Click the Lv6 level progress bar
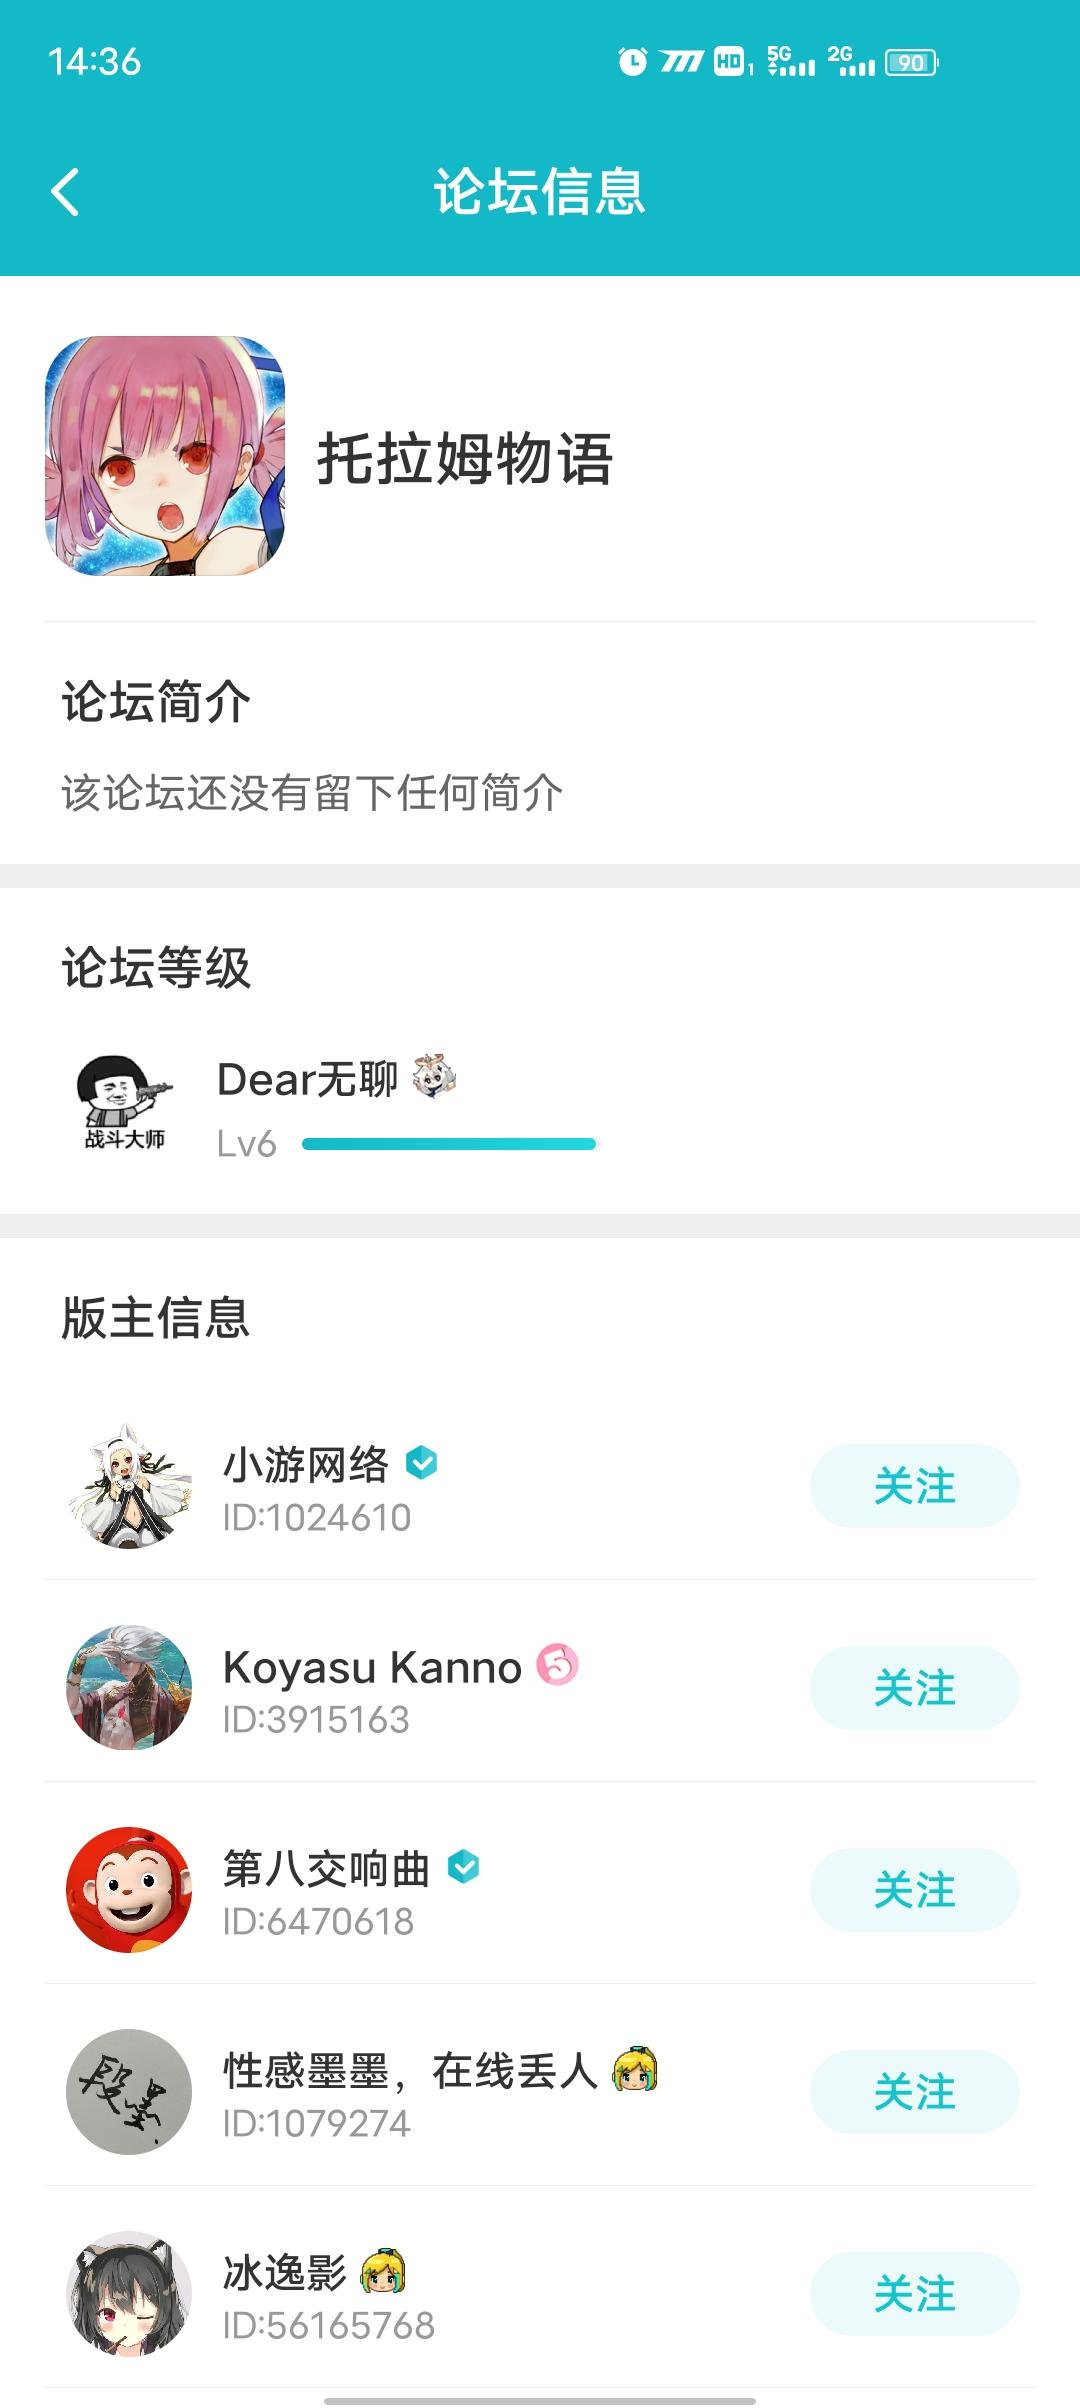Image resolution: width=1080 pixels, height=2408 pixels. [x=448, y=1144]
